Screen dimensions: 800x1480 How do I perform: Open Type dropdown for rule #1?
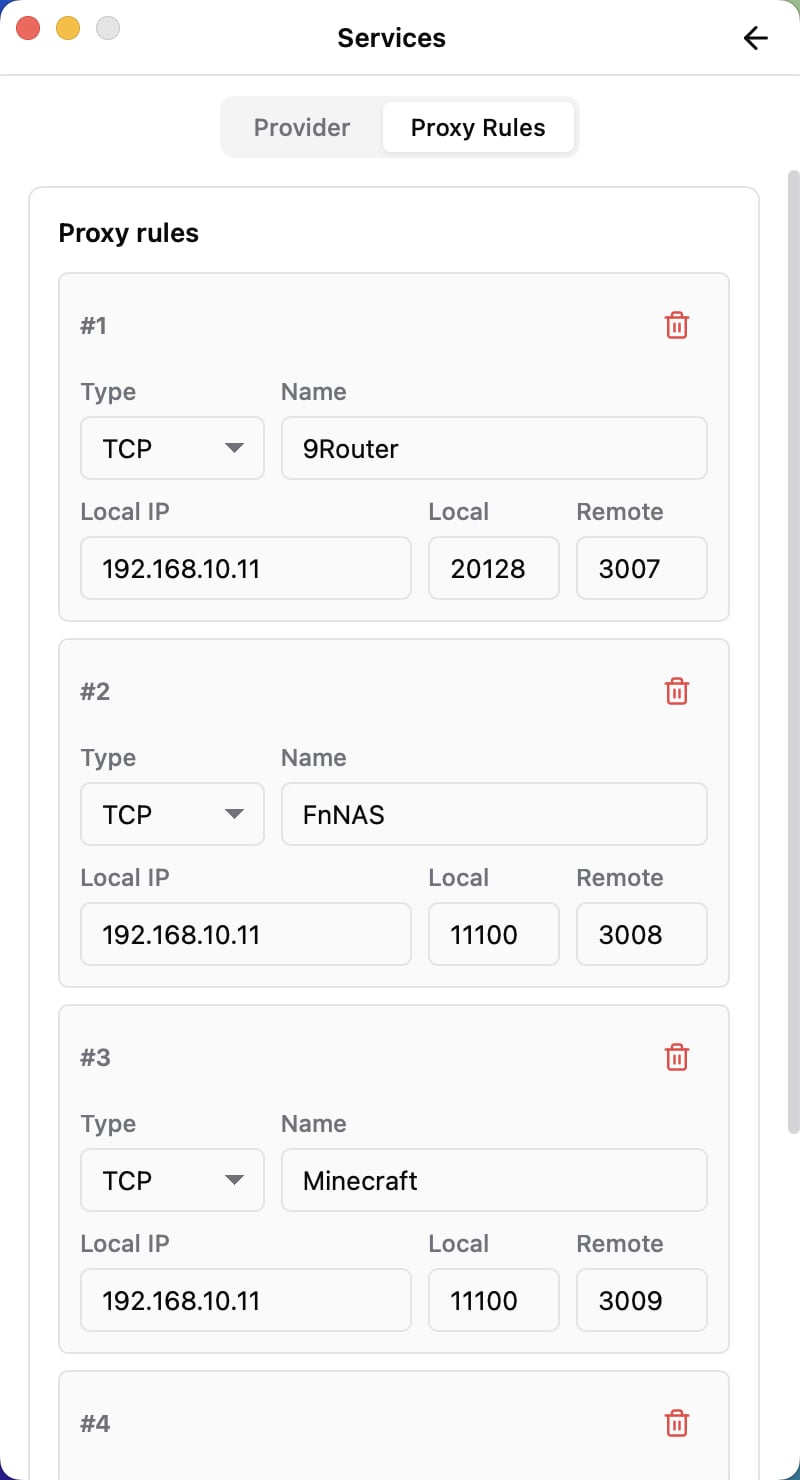(x=172, y=448)
